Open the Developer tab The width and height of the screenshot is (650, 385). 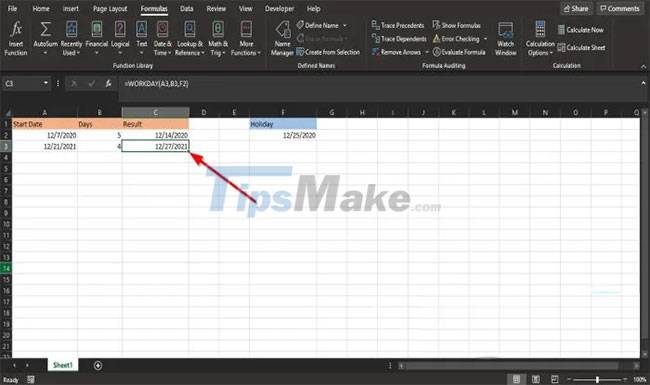(279, 8)
